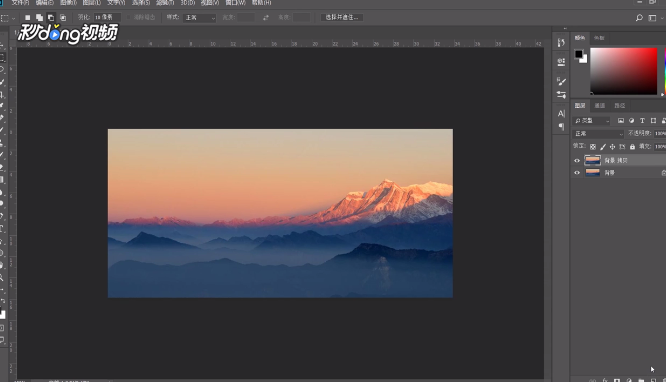Viewport: 666px width, 382px height.
Task: Open the History panel icon
Action: pos(561,42)
